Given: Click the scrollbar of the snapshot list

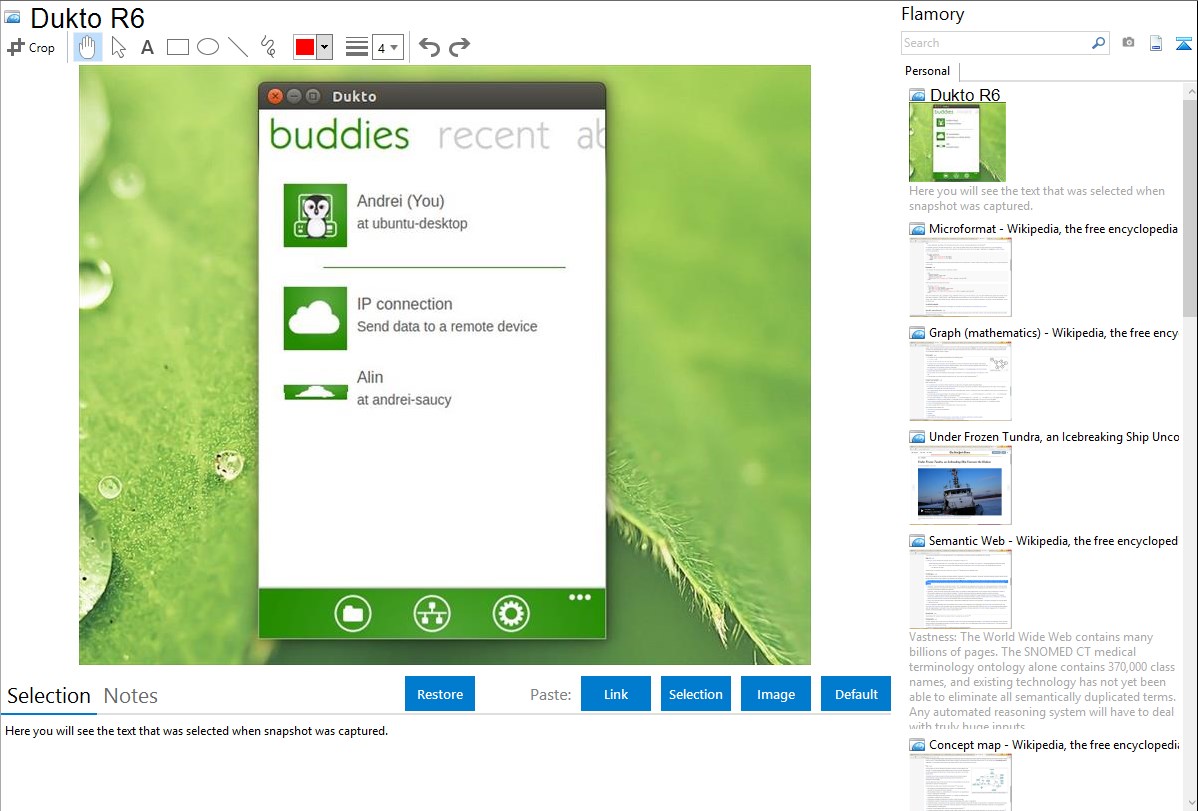Looking at the screenshot, I should pyautogui.click(x=1190, y=206).
